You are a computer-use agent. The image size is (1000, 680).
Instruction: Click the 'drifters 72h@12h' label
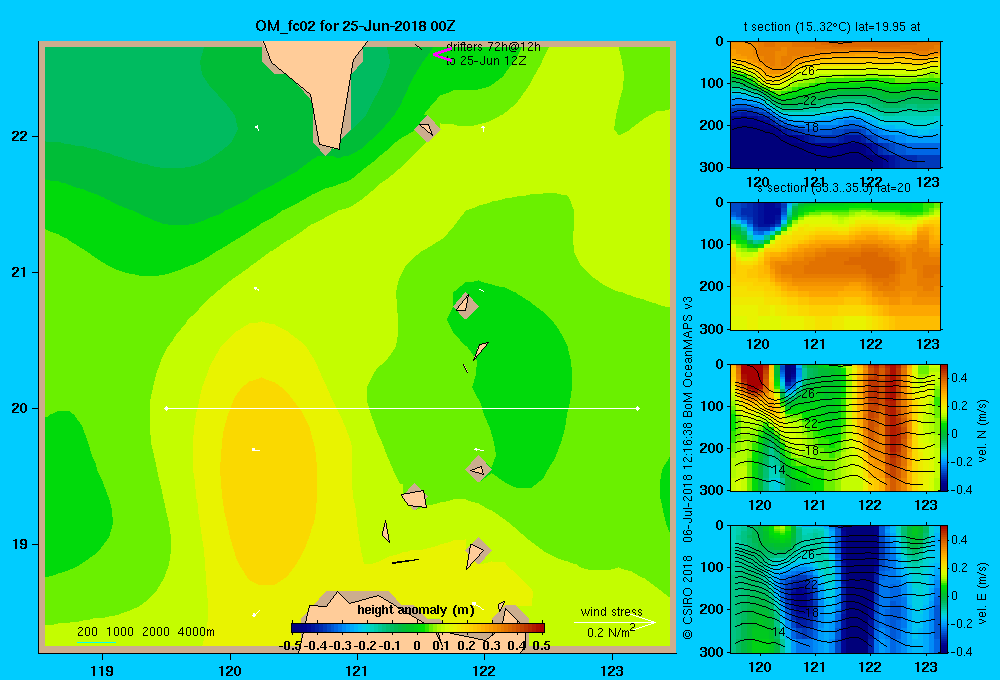(x=493, y=47)
